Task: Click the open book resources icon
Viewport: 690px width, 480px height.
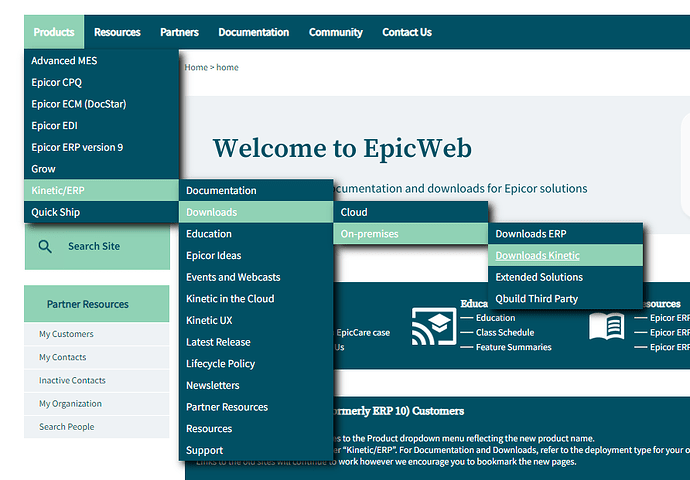Action: pos(607,326)
